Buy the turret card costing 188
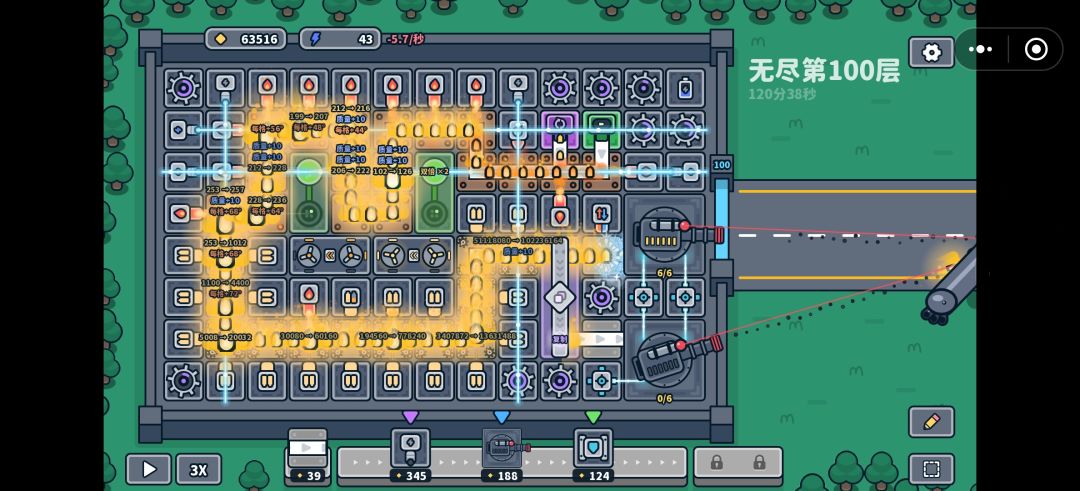This screenshot has width=1080, height=491. 502,455
